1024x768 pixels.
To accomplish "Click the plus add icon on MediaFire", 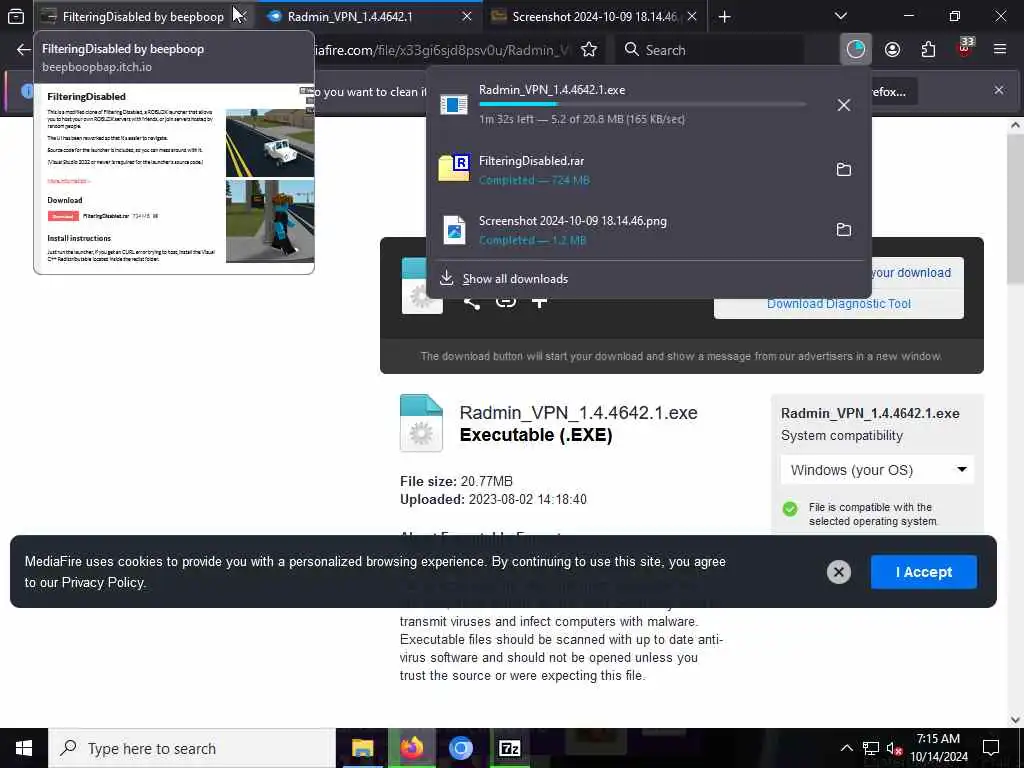I will [539, 302].
